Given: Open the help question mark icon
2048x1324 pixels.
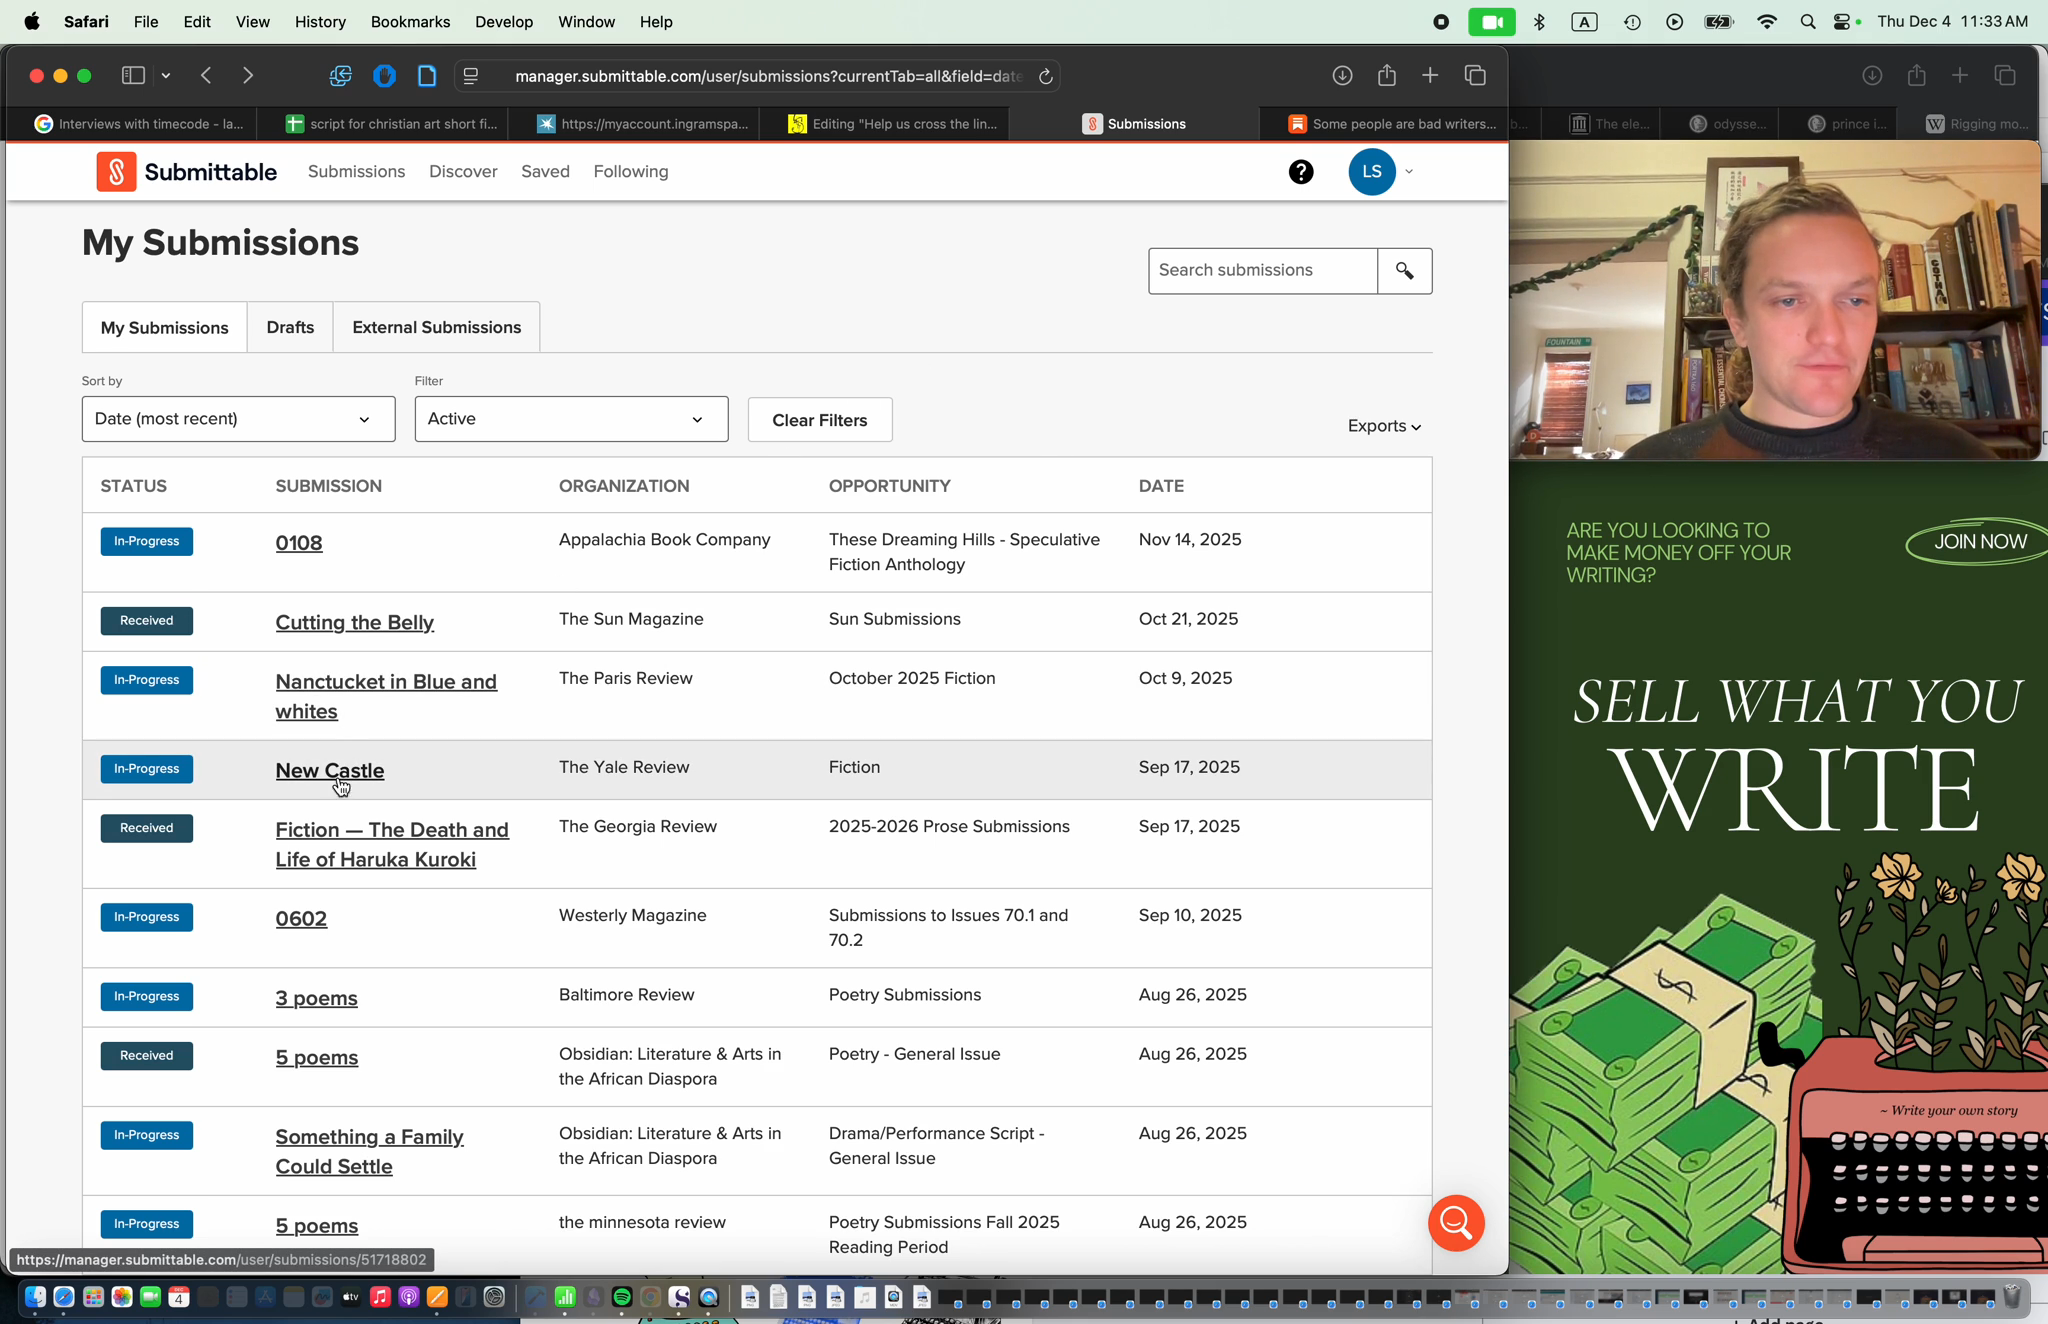Looking at the screenshot, I should coord(1301,172).
